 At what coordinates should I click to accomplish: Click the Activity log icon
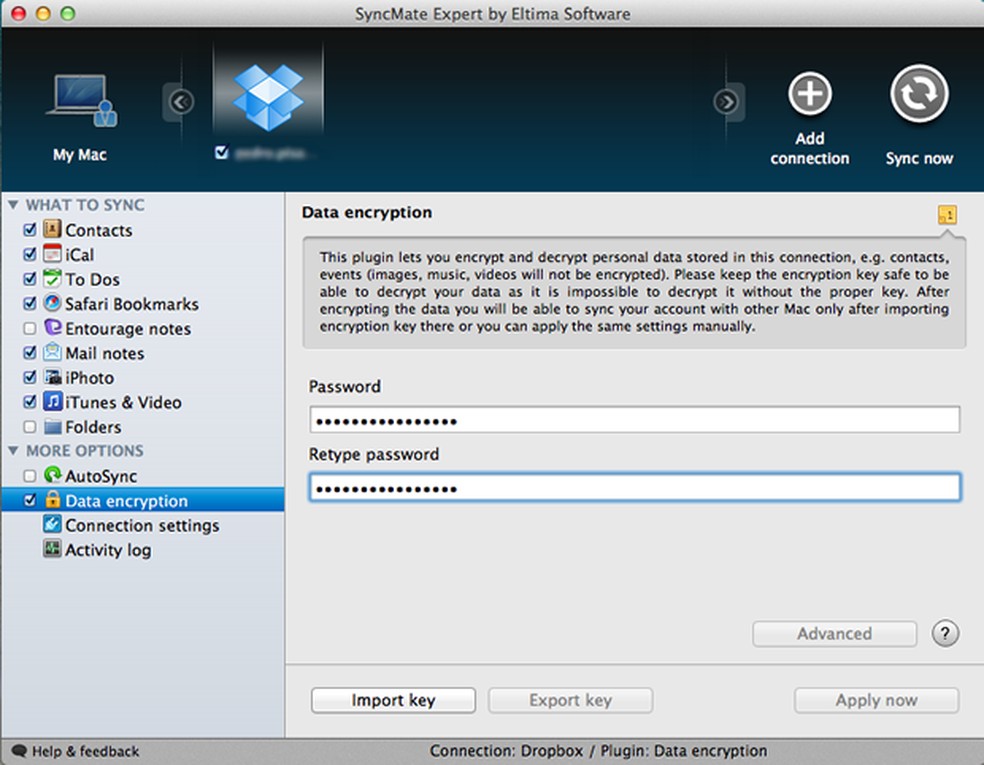[52, 548]
